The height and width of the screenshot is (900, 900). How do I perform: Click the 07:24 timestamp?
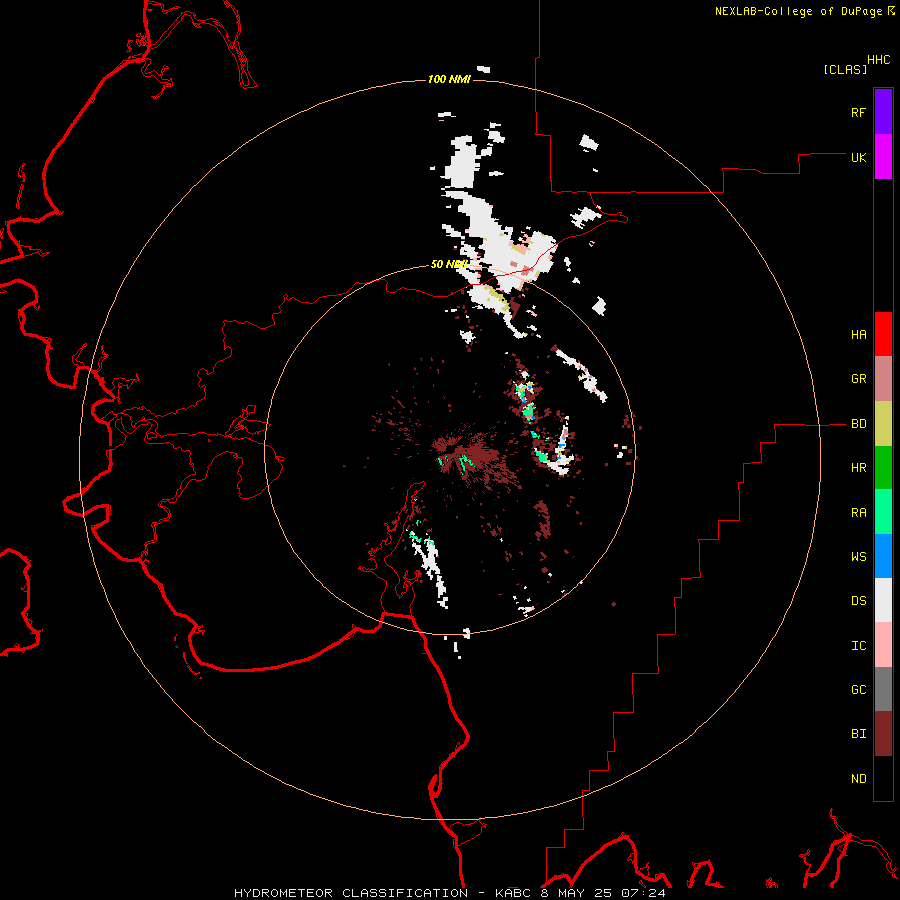[x=643, y=893]
